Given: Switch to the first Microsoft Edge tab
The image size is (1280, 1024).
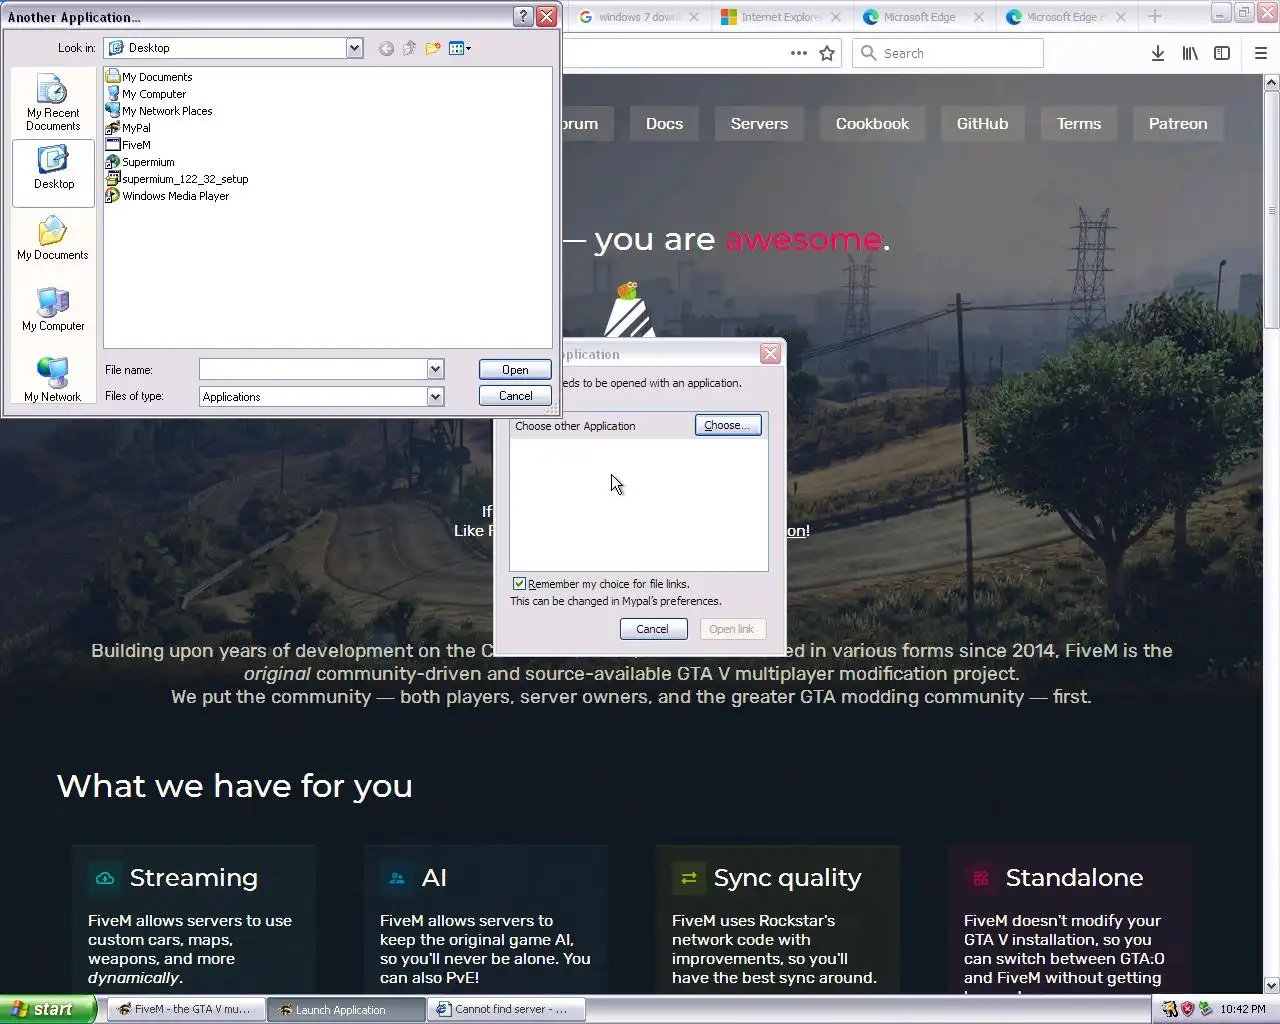Looking at the screenshot, I should coord(920,17).
